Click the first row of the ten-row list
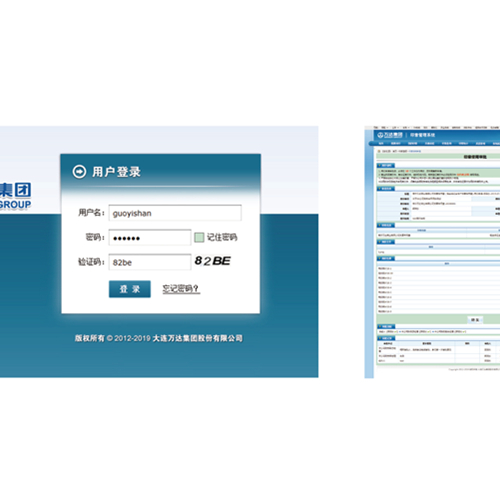 pyautogui.click(x=438, y=268)
